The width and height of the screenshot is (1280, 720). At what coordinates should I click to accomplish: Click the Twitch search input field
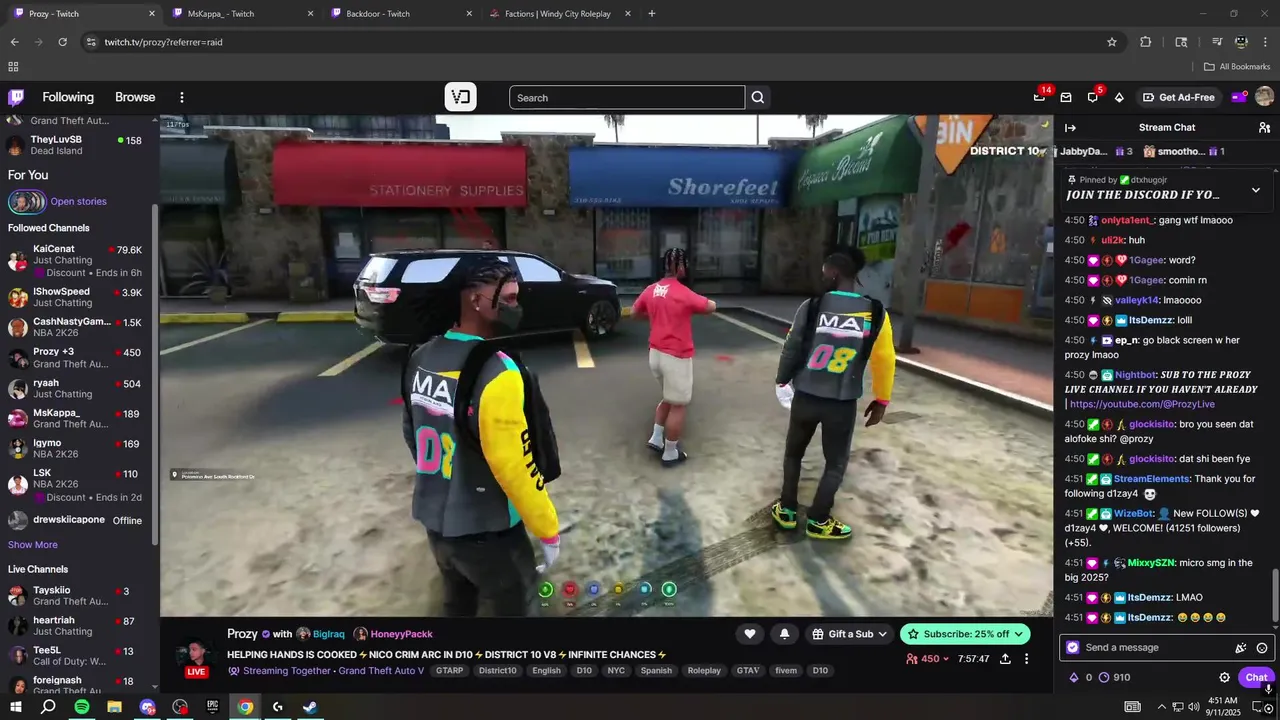[x=627, y=97]
